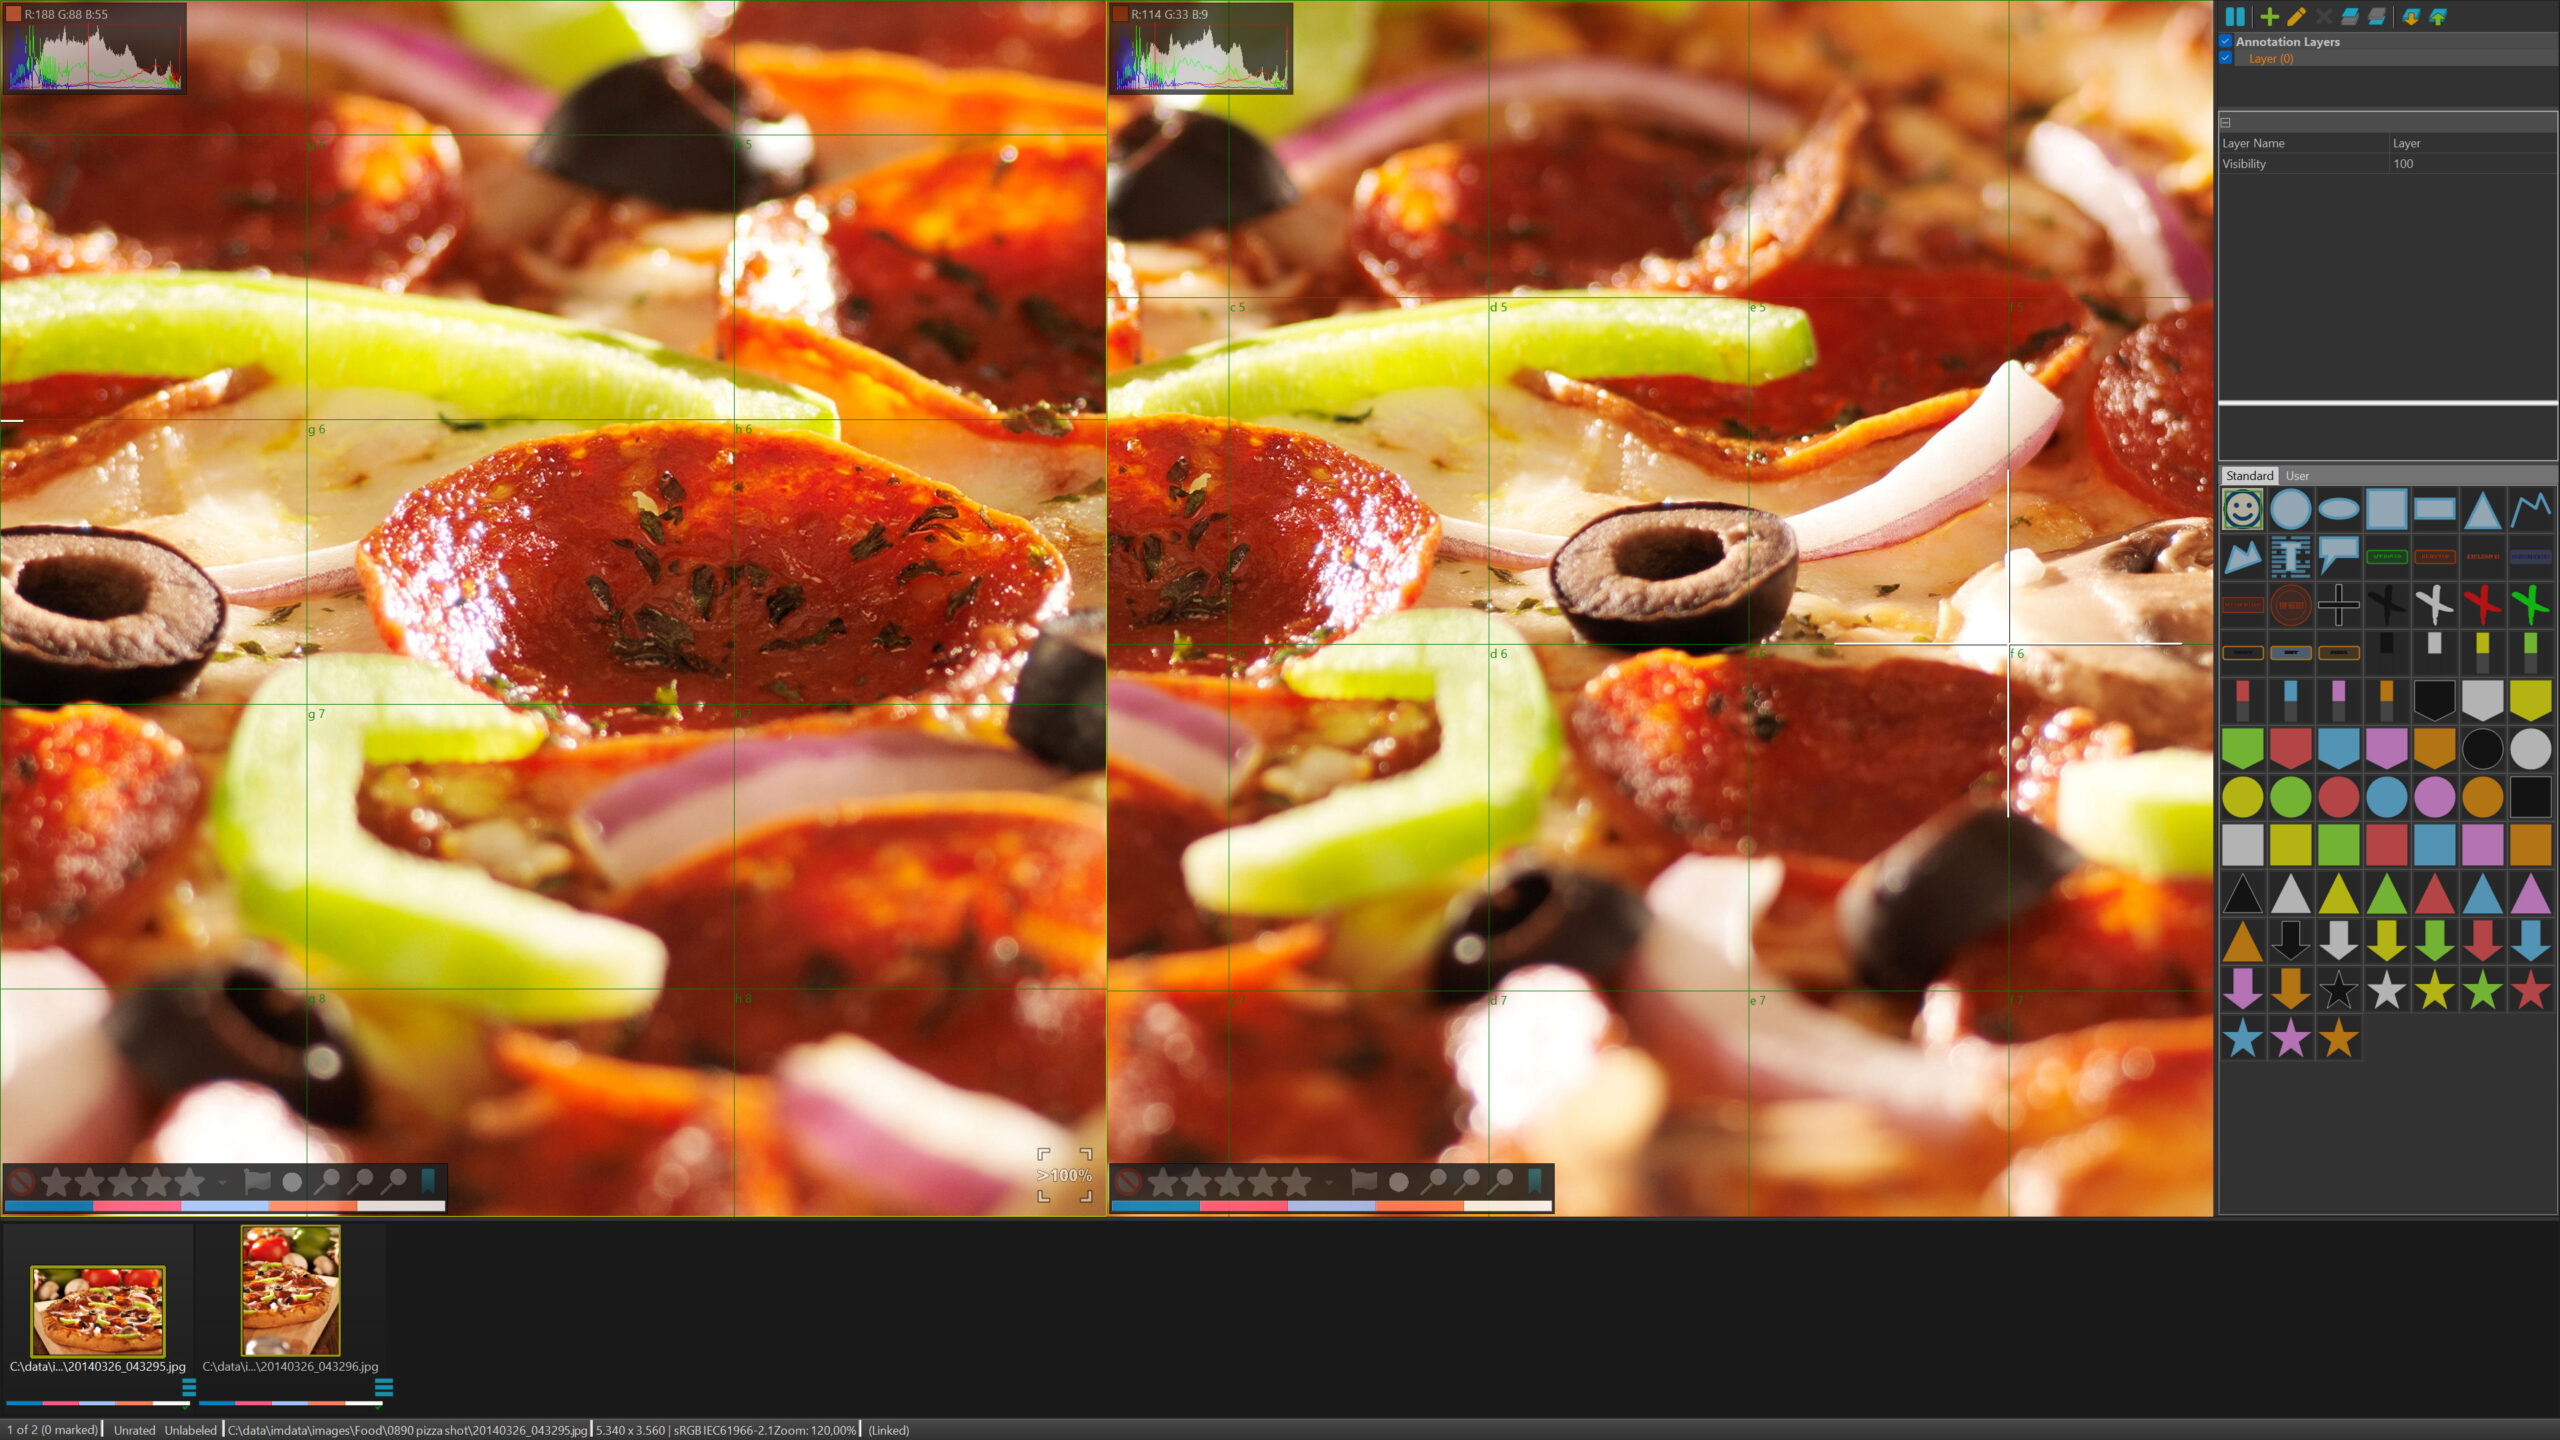This screenshot has width=2560, height=1440.
Task: Switch to the Standard shapes tab
Action: [2249, 476]
